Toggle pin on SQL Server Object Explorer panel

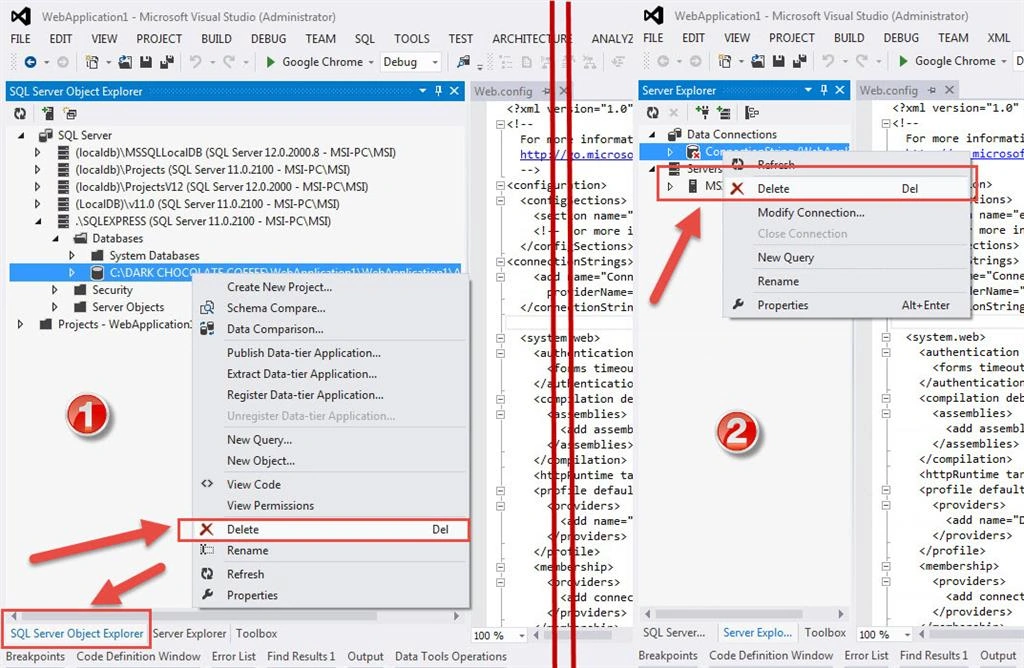pyautogui.click(x=439, y=91)
